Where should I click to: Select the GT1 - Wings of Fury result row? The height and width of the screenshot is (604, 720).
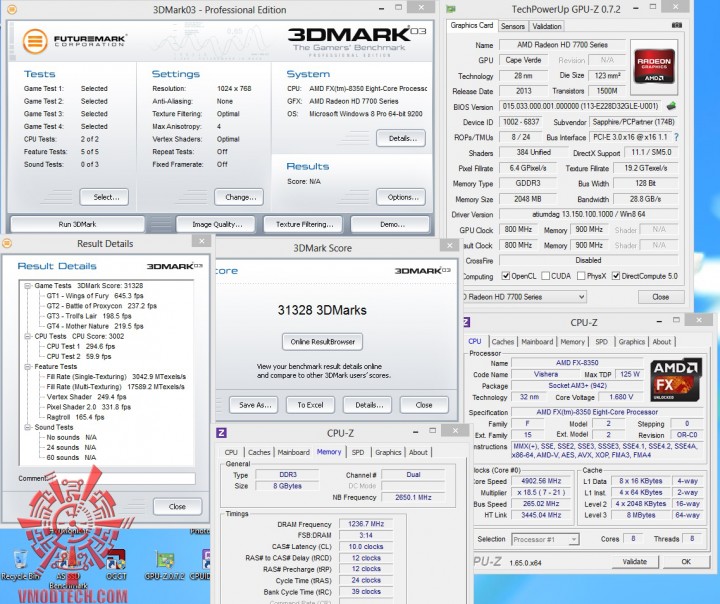[x=95, y=296]
